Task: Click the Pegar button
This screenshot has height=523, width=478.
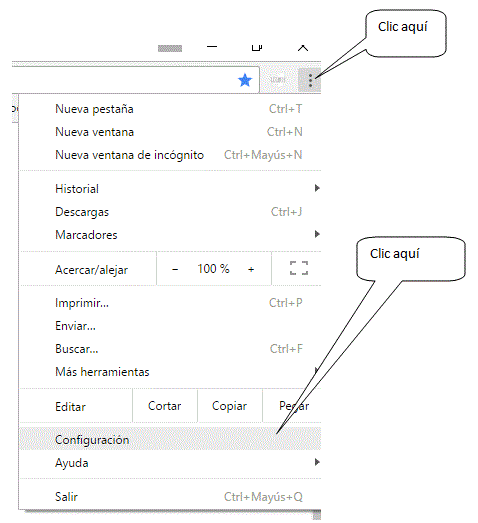Action: click(x=294, y=406)
